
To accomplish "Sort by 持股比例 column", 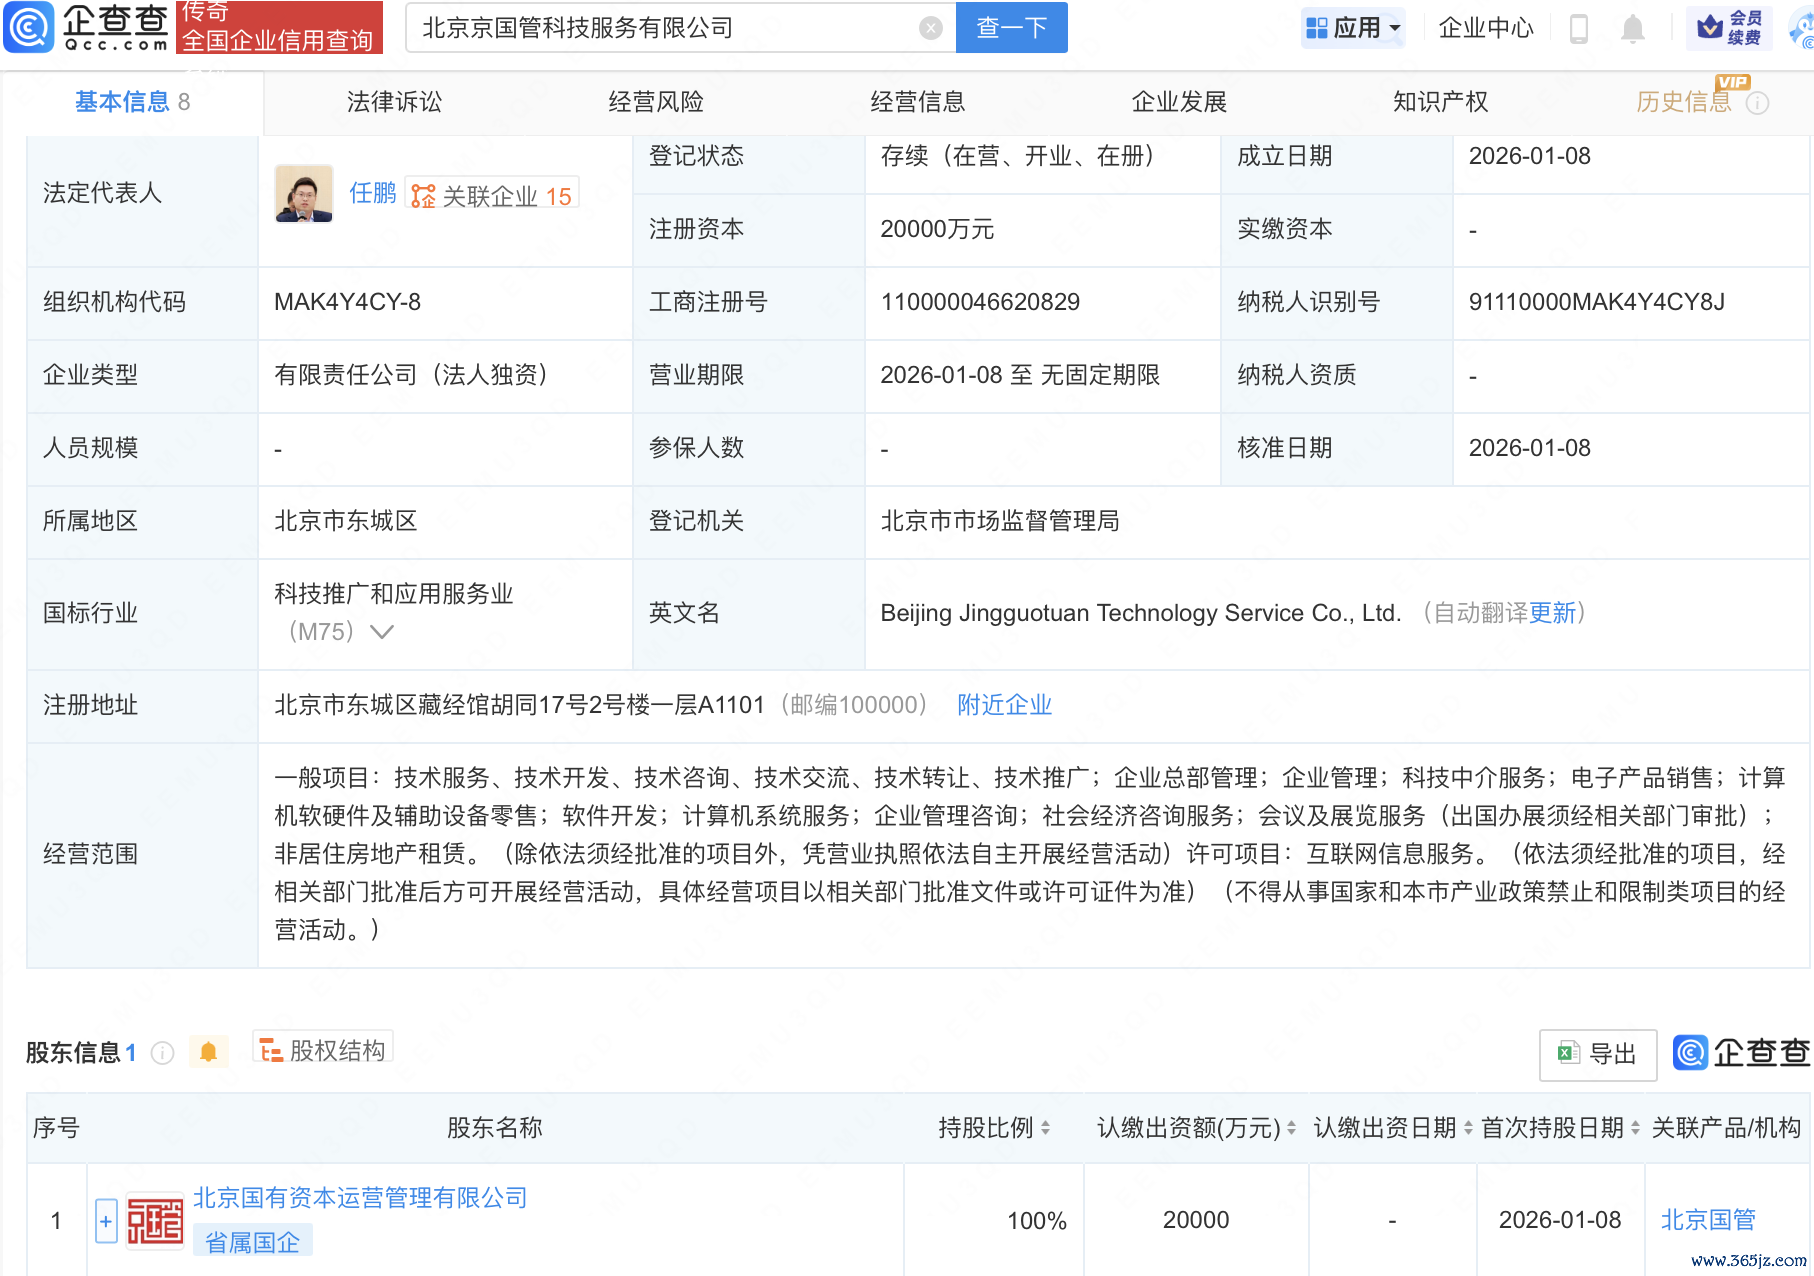I will click(x=1045, y=1128).
